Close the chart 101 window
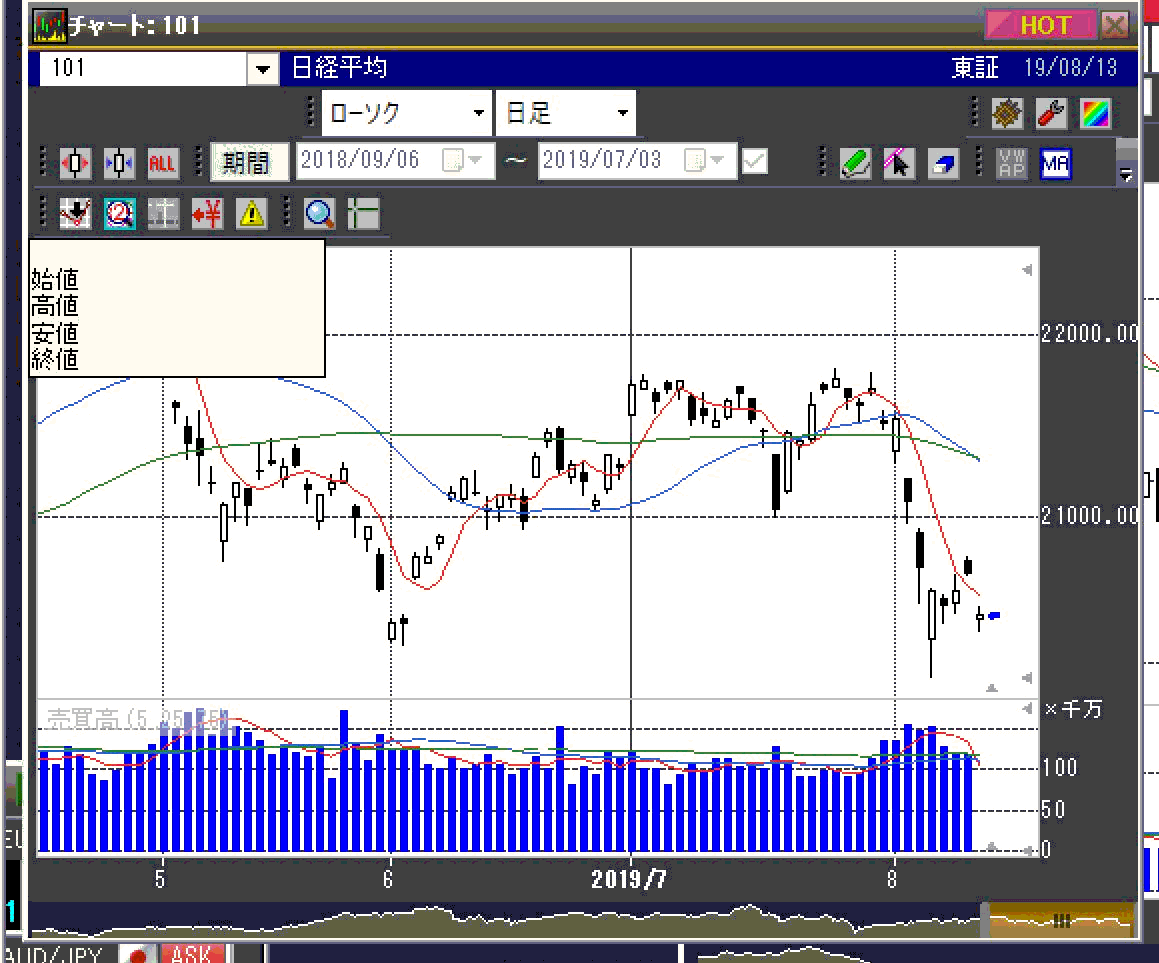1159x963 pixels. pos(1115,25)
